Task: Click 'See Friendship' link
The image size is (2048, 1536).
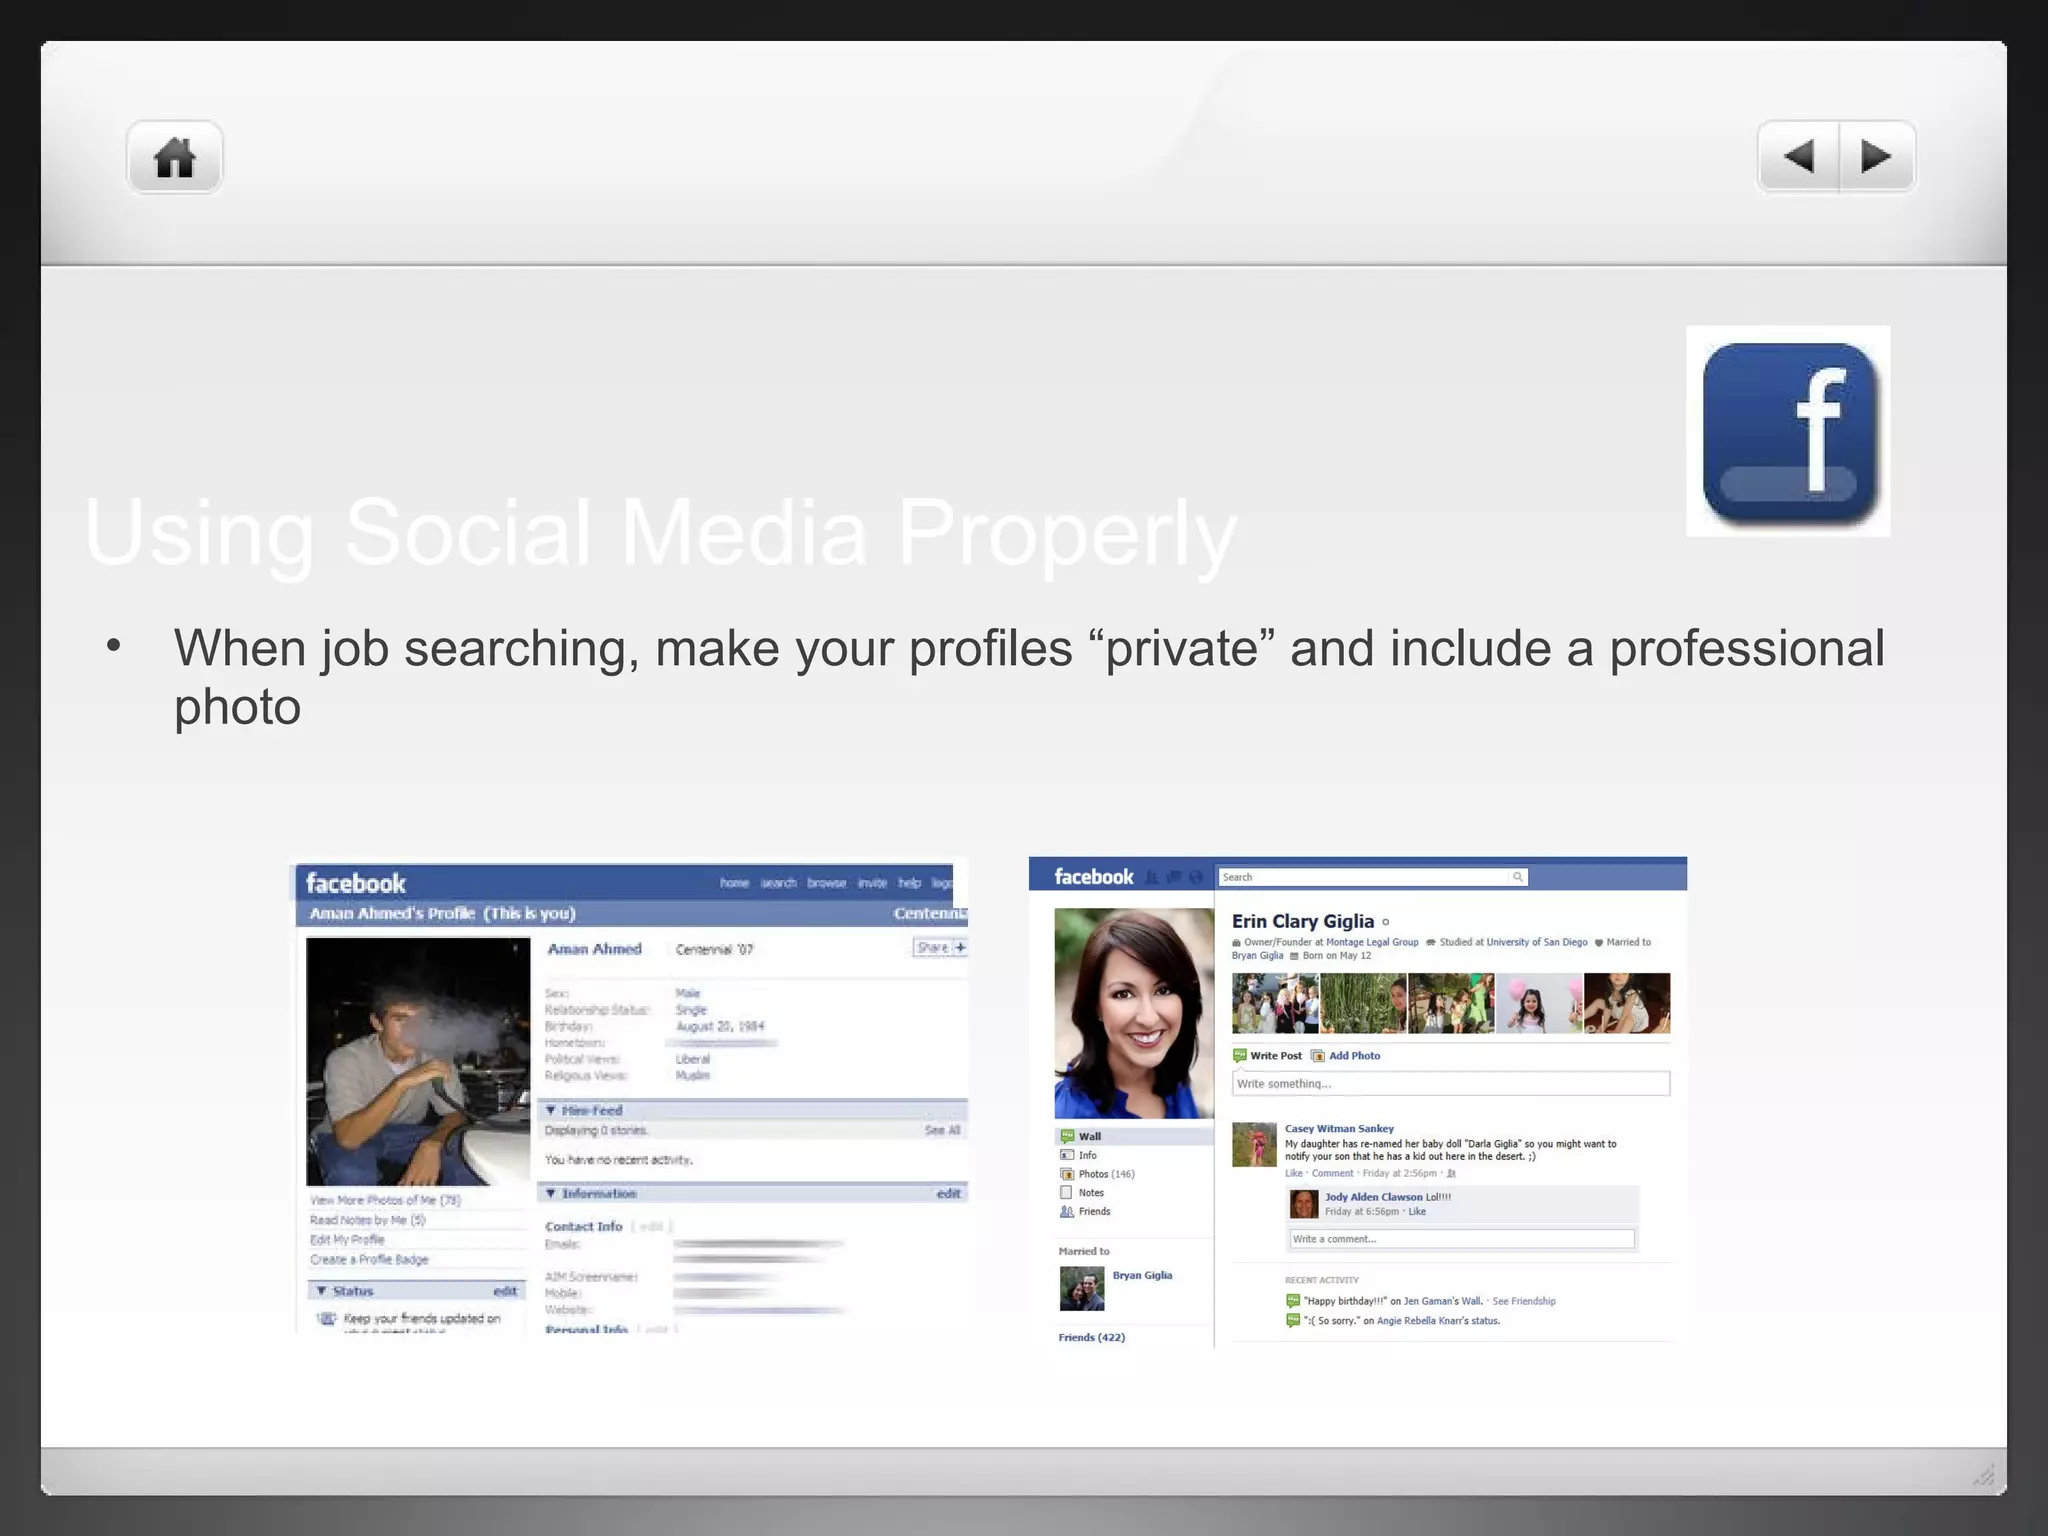Action: [1523, 1302]
